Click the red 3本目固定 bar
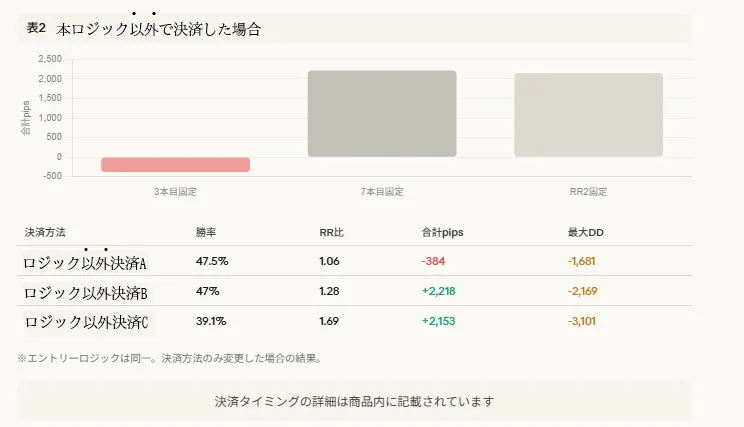The image size is (744, 427). [x=175, y=165]
